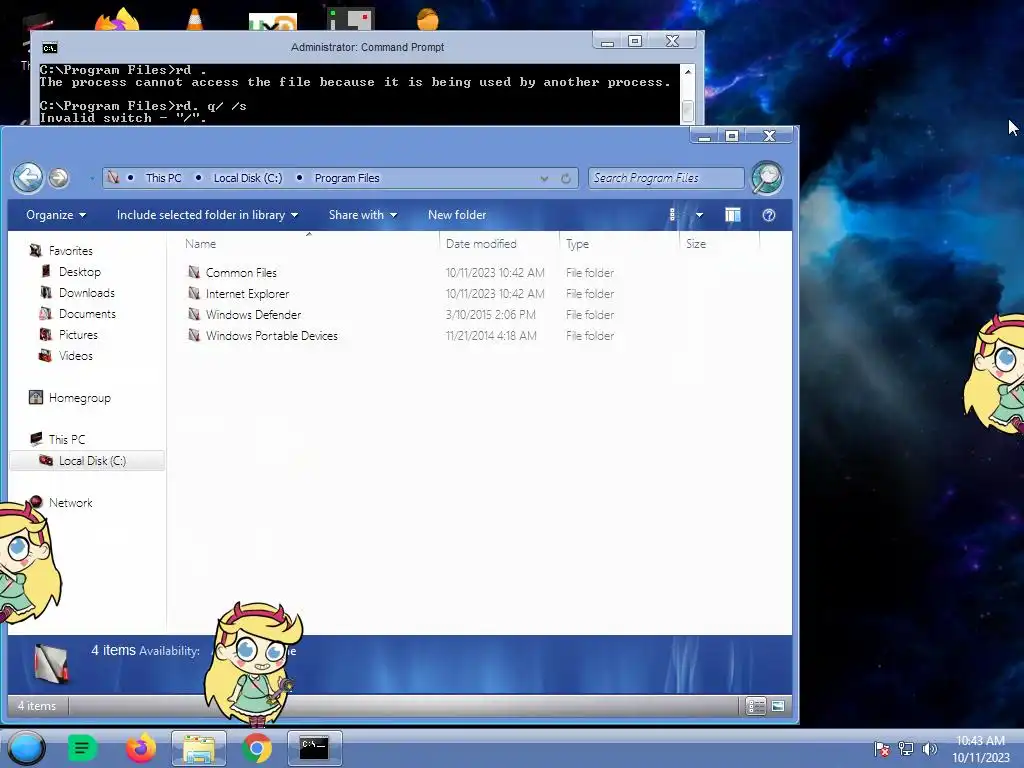Screen dimensions: 1024x768
Task: Select Network in the navigation pane
Action: click(71, 503)
